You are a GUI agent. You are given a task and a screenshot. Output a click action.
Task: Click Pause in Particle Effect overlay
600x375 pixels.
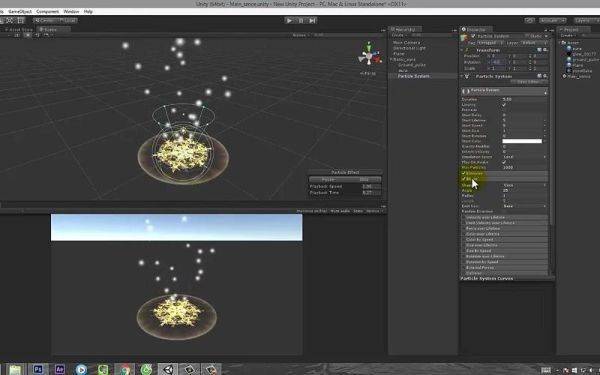(328, 179)
